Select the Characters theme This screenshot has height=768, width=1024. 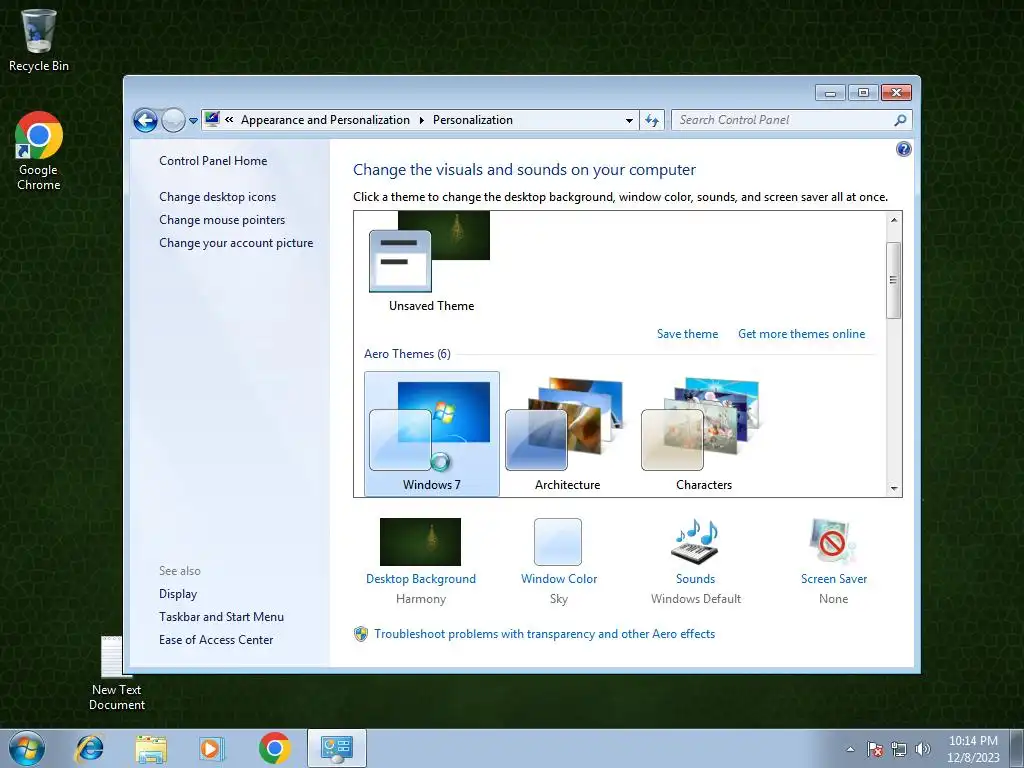[x=703, y=434]
